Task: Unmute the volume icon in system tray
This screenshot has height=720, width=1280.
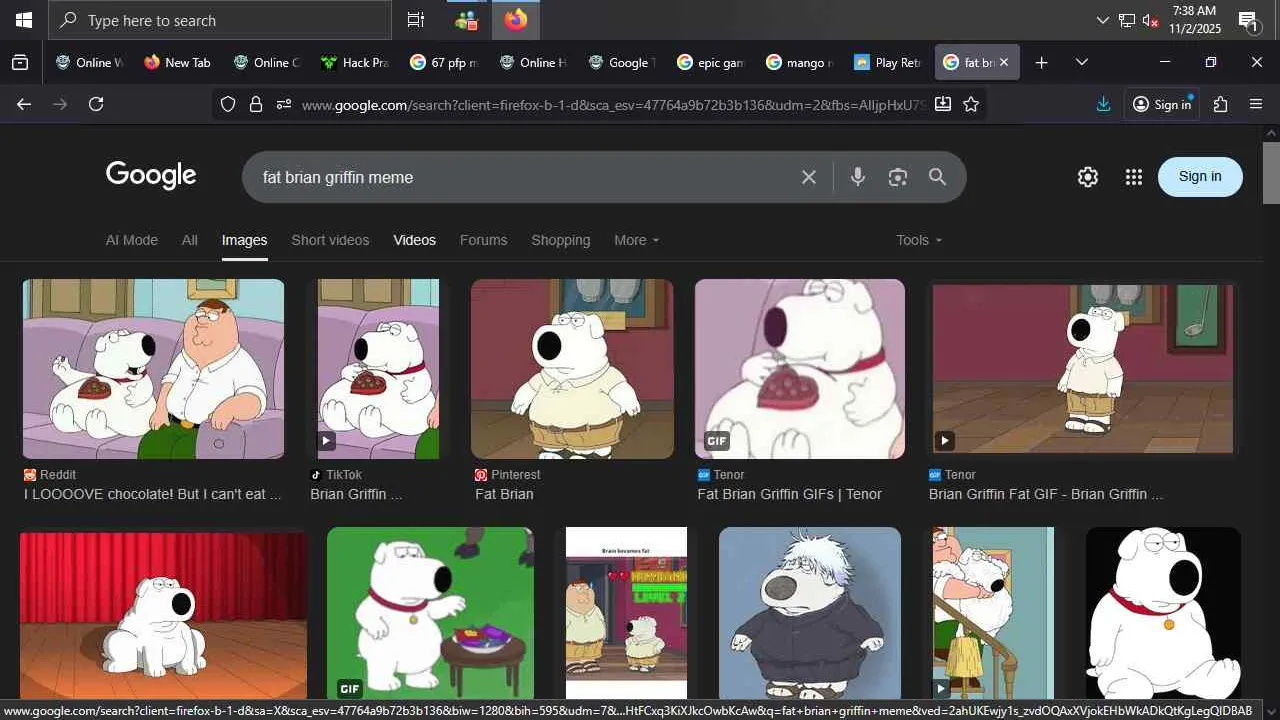Action: coord(1150,20)
